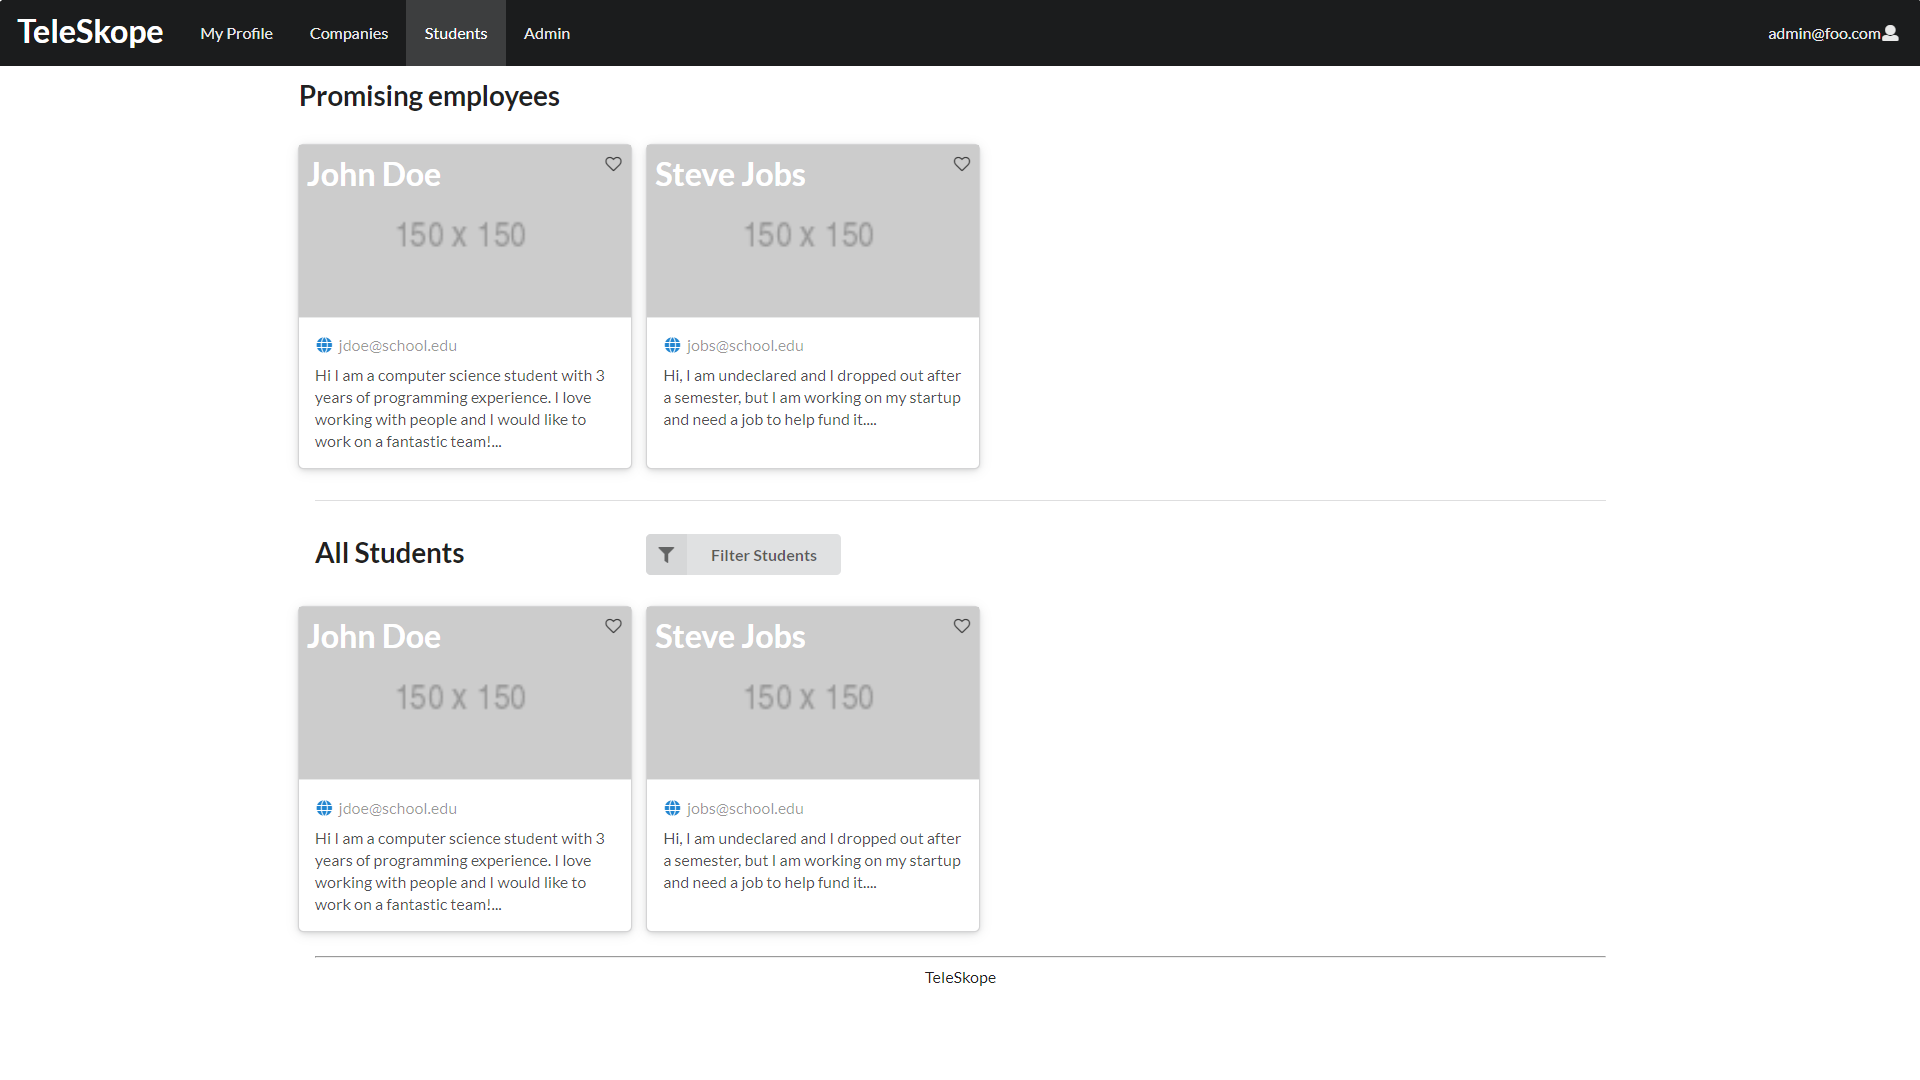Screen dimensions: 1920x1080
Task: Click globe icon by jobs@school.edu in Promising employees
Action: 672,345
